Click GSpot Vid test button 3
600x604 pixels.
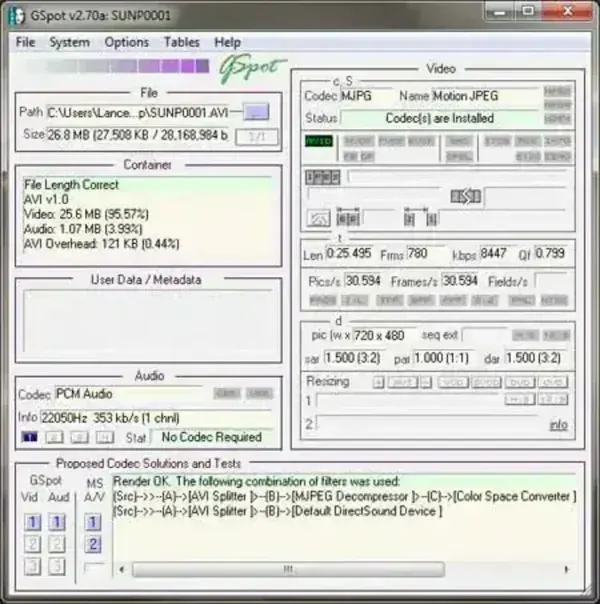(32, 566)
